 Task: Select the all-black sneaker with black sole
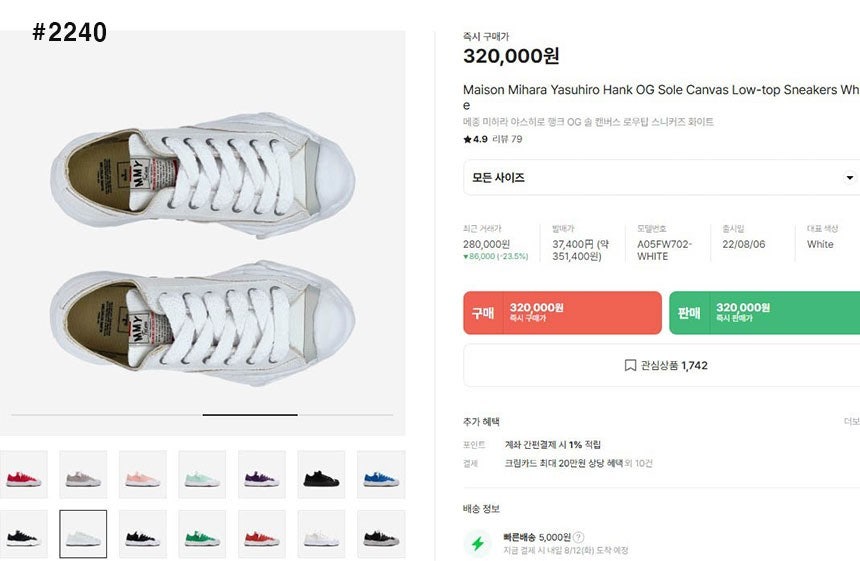(321, 474)
